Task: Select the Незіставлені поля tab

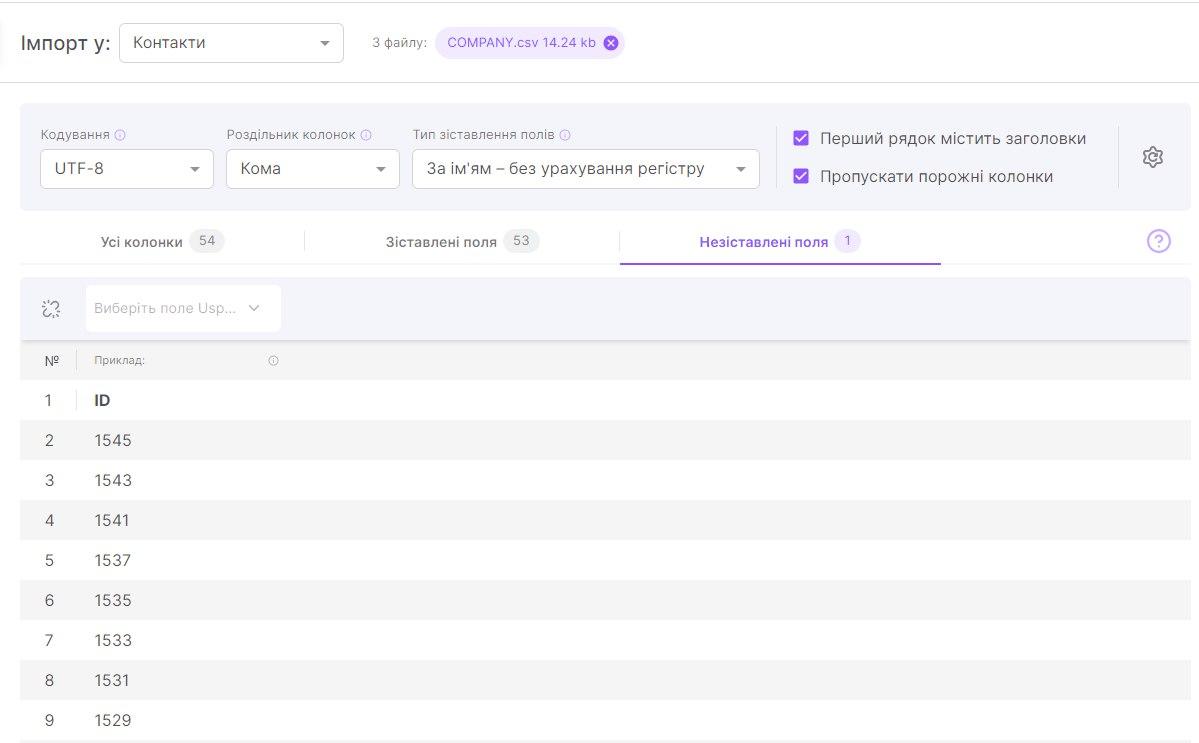Action: point(779,242)
